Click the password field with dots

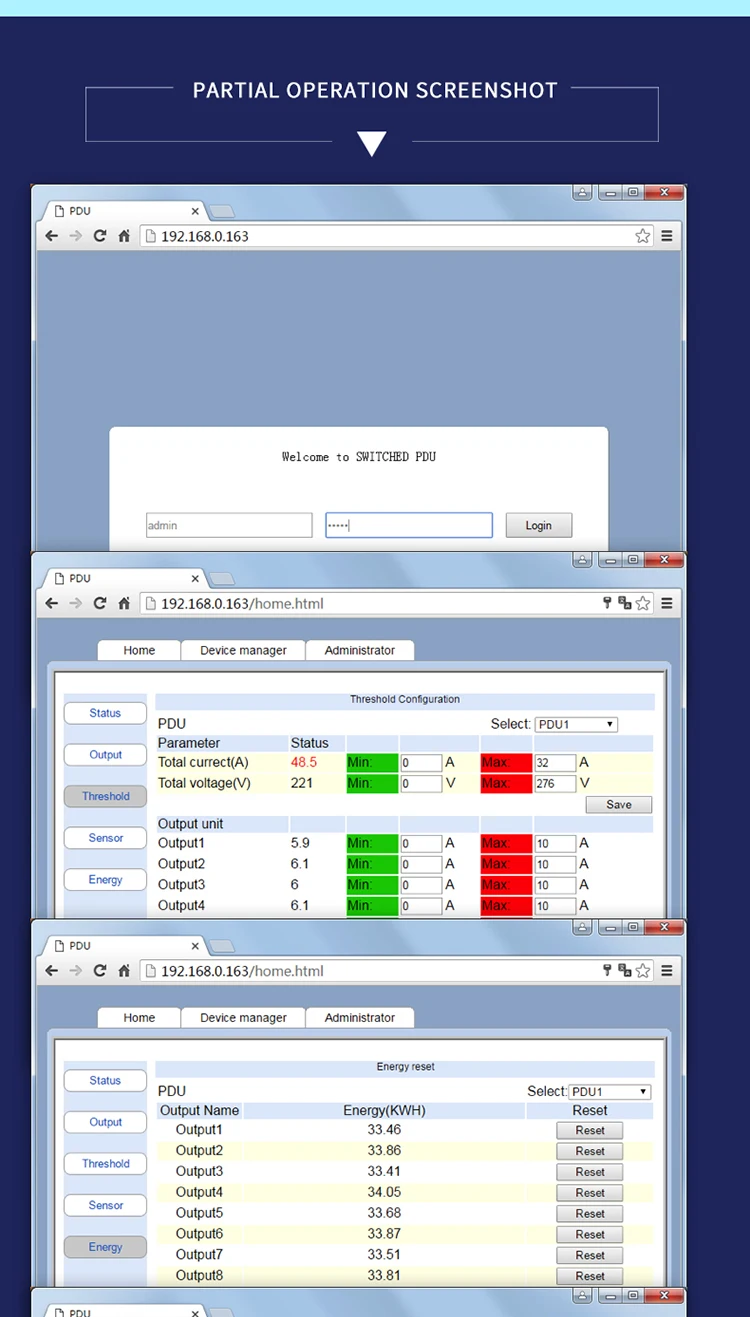tap(409, 525)
